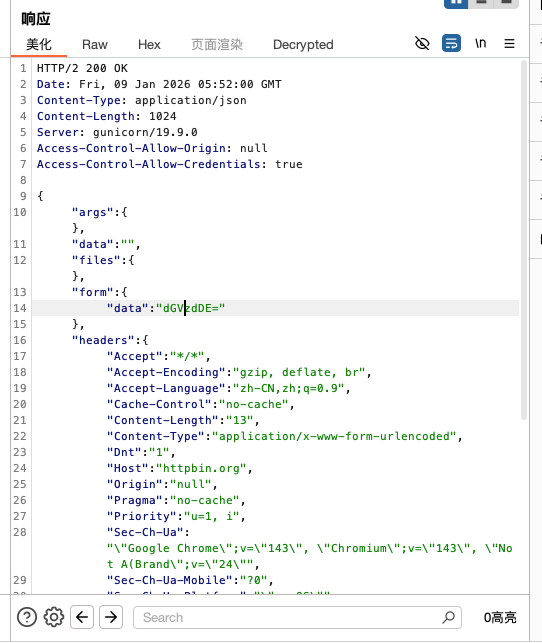
Task: Click the 0高亮 highlight counter
Action: pyautogui.click(x=500, y=617)
